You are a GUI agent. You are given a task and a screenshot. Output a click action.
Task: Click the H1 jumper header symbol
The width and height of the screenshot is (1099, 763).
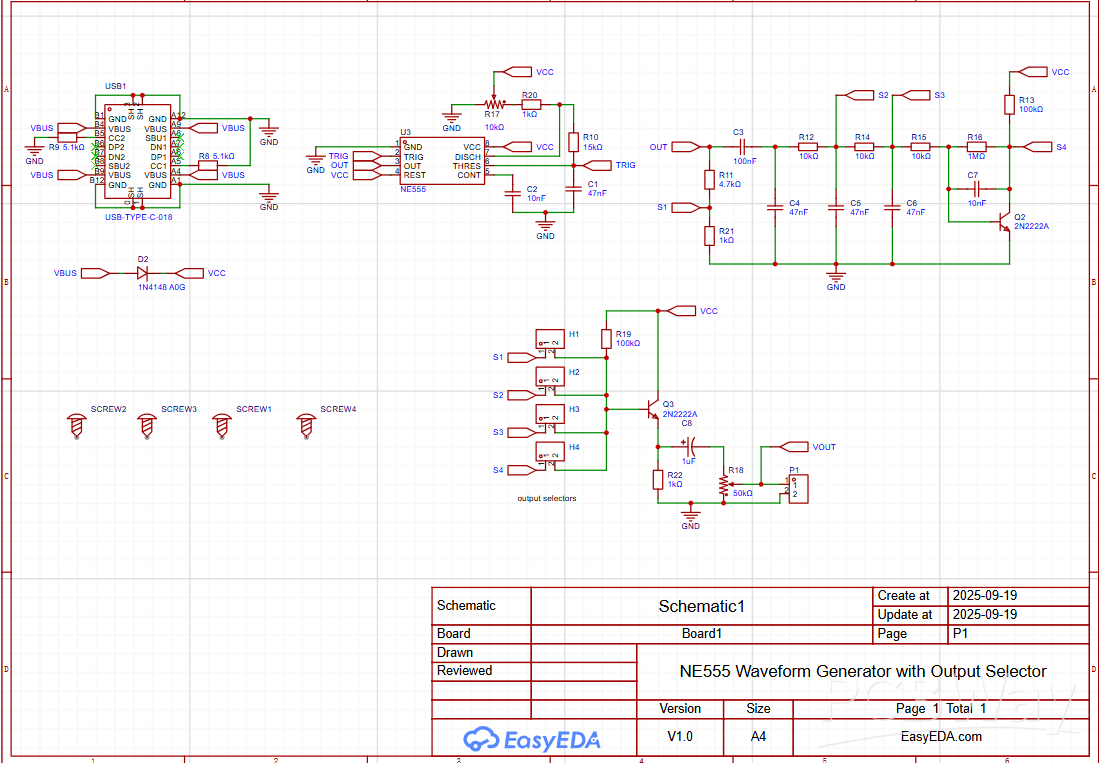click(x=548, y=341)
